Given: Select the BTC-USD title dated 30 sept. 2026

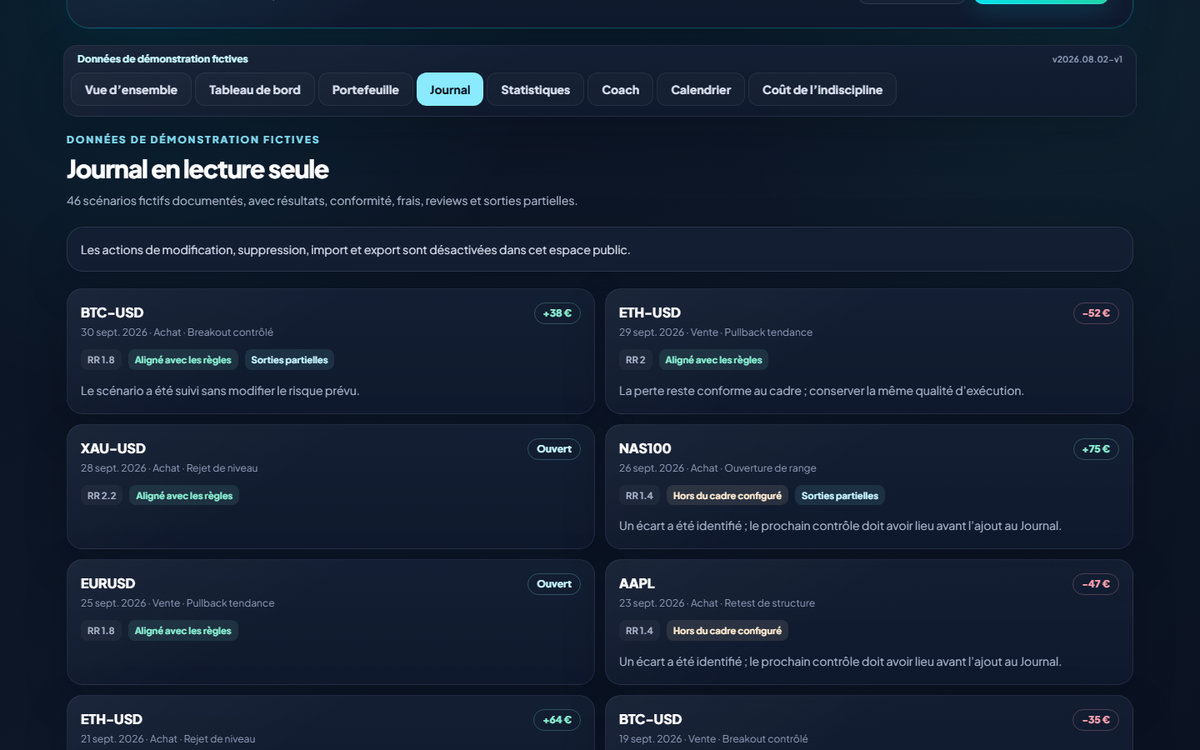Looking at the screenshot, I should tap(112, 313).
